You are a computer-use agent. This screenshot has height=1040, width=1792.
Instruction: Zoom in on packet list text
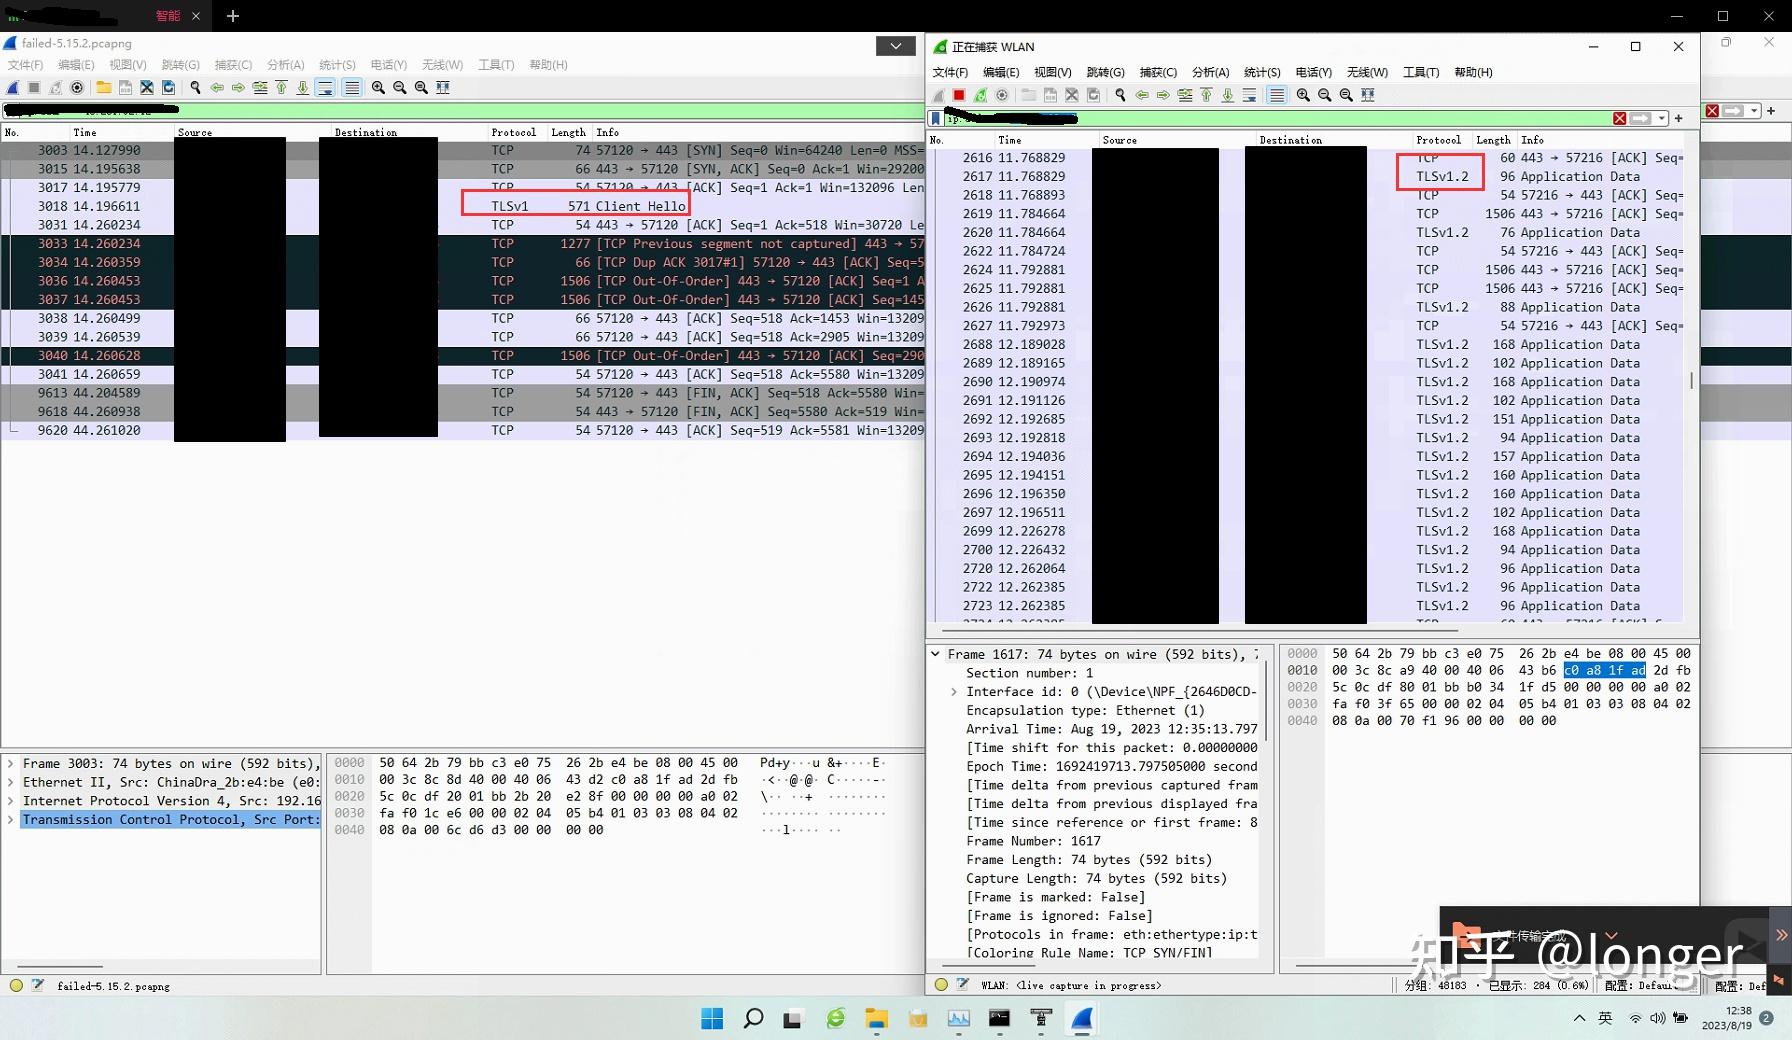1304,95
